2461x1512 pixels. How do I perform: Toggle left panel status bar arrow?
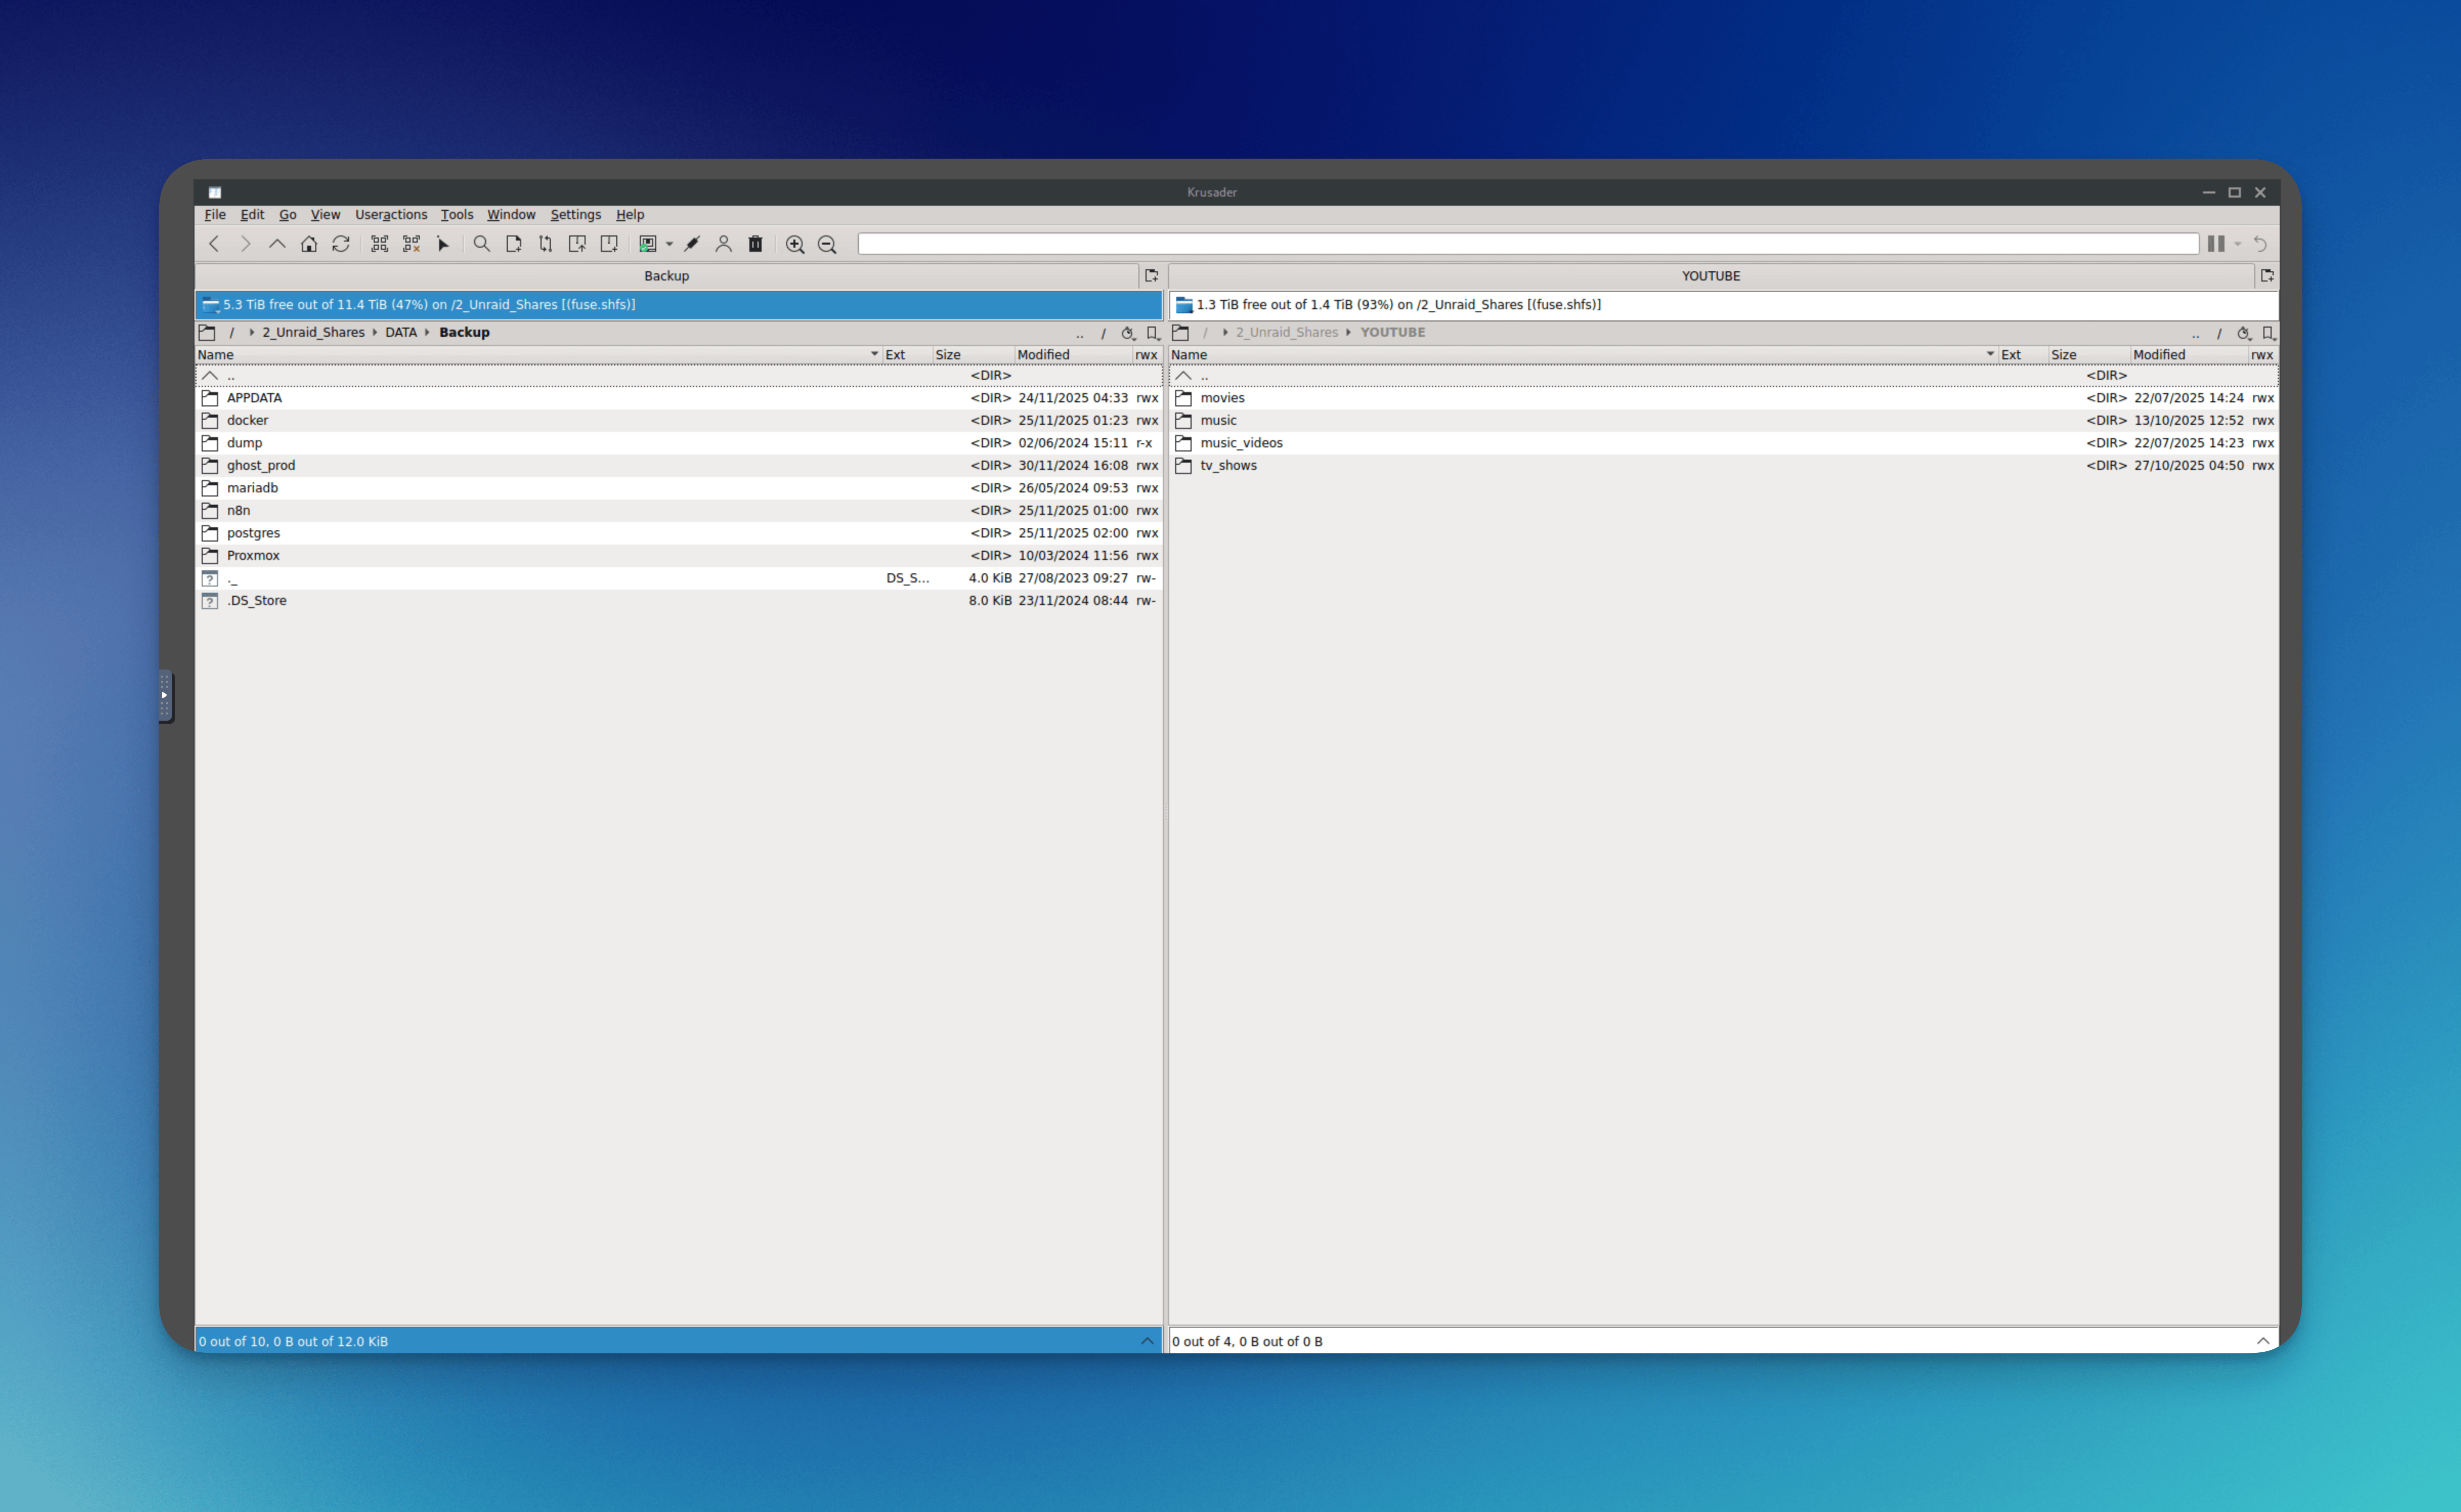[1147, 1341]
